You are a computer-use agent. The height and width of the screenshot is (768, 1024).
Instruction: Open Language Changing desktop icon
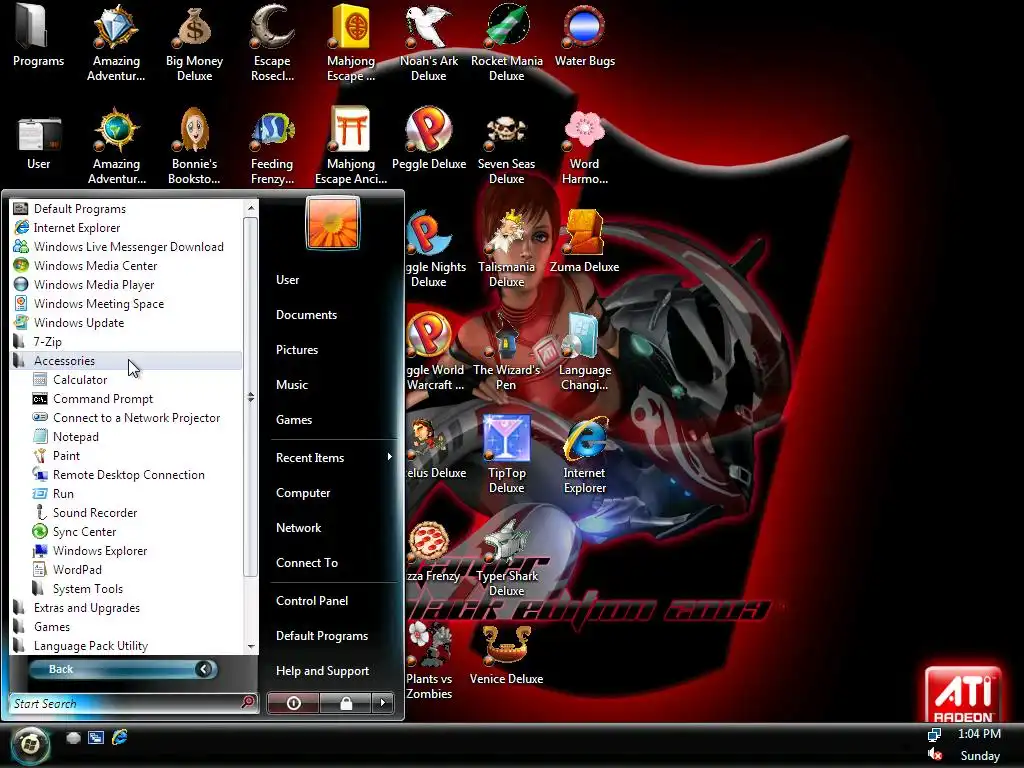click(584, 353)
